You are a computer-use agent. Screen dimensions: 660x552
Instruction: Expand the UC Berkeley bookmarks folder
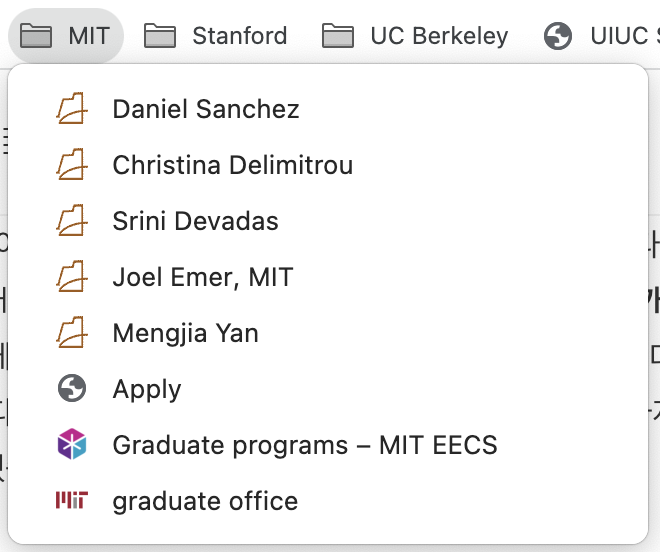(x=415, y=36)
